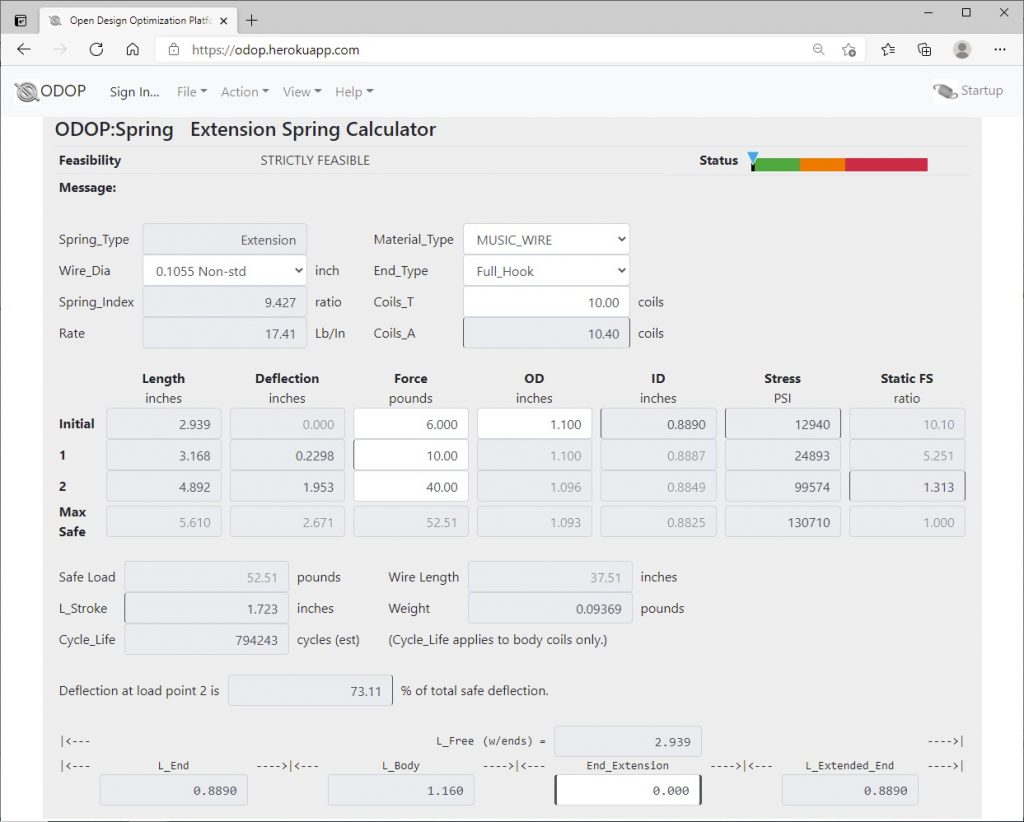The image size is (1024, 822).
Task: Click the site info padlock in address bar
Action: coord(173,48)
